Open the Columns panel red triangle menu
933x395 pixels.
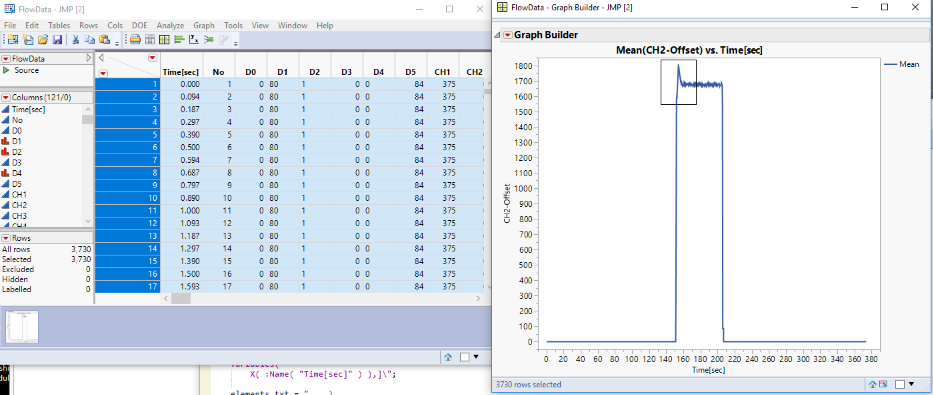pyautogui.click(x=5, y=97)
